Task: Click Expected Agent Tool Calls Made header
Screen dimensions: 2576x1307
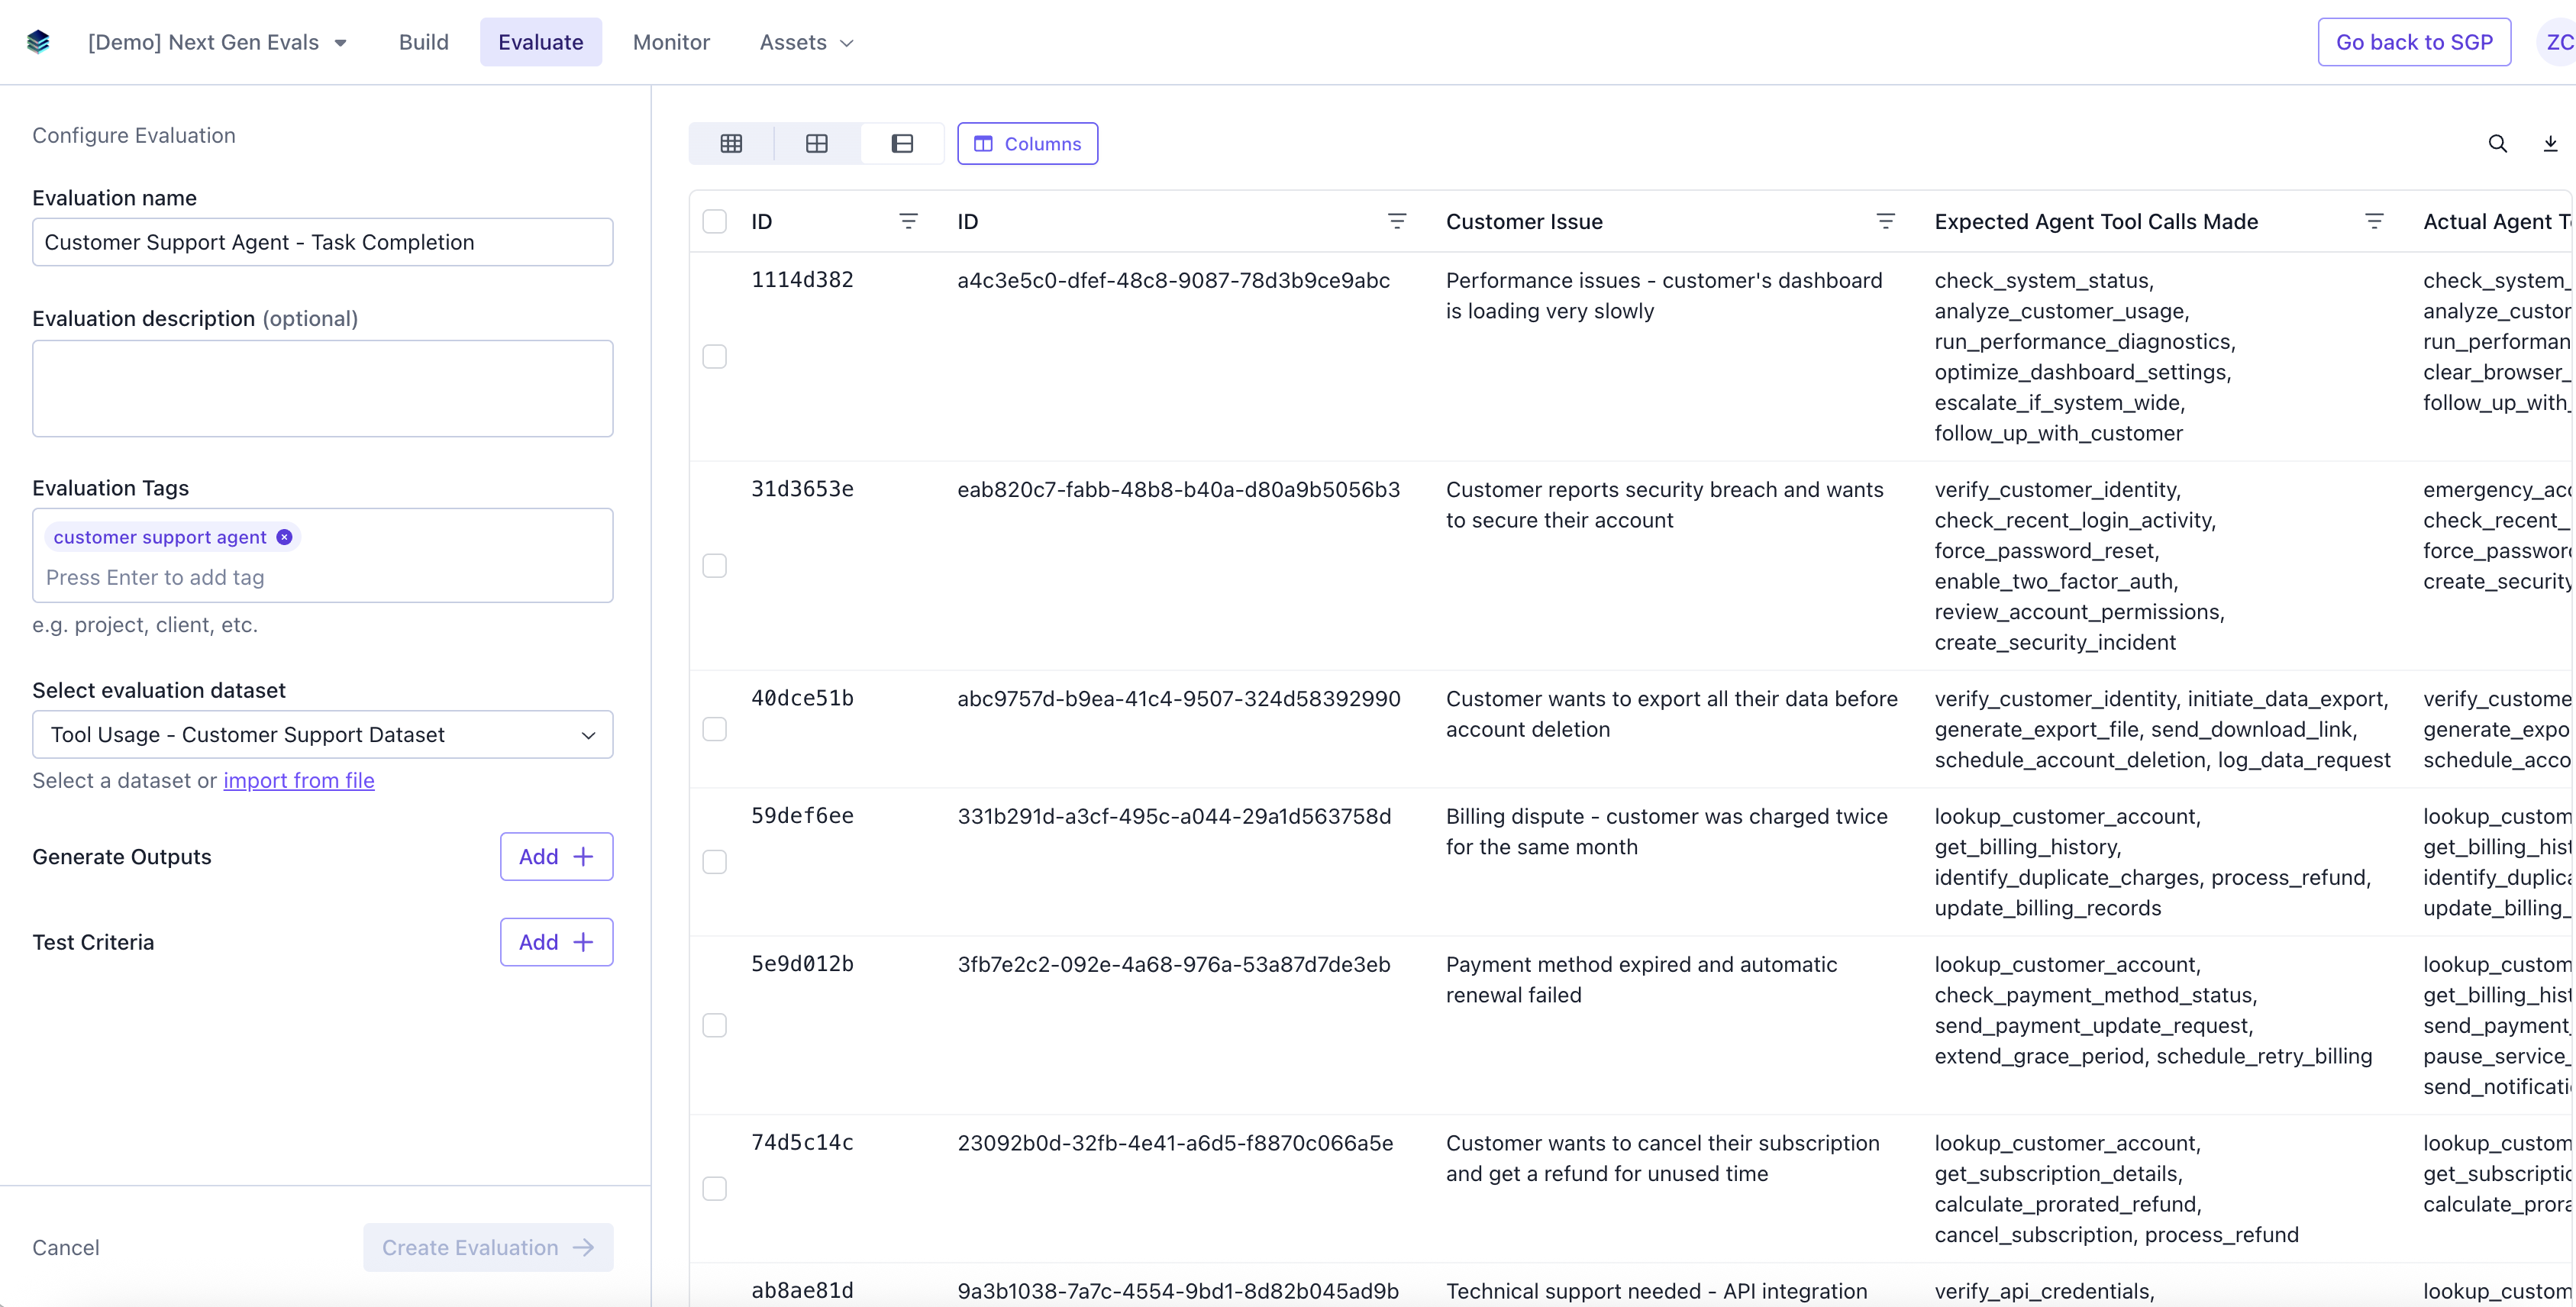Action: 2096,221
